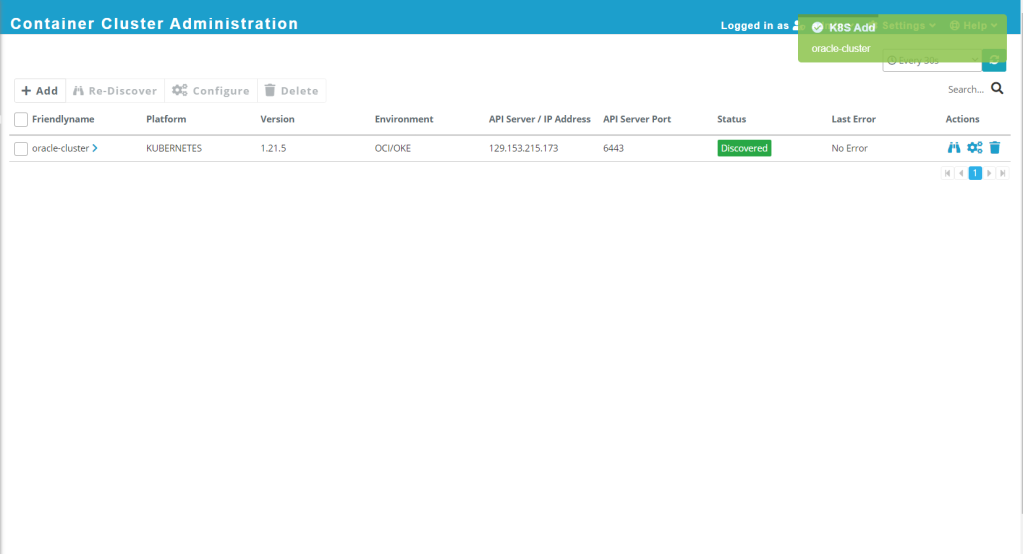This screenshot has width=1023, height=554.
Task: Click the Add cluster button
Action: pyautogui.click(x=40, y=91)
